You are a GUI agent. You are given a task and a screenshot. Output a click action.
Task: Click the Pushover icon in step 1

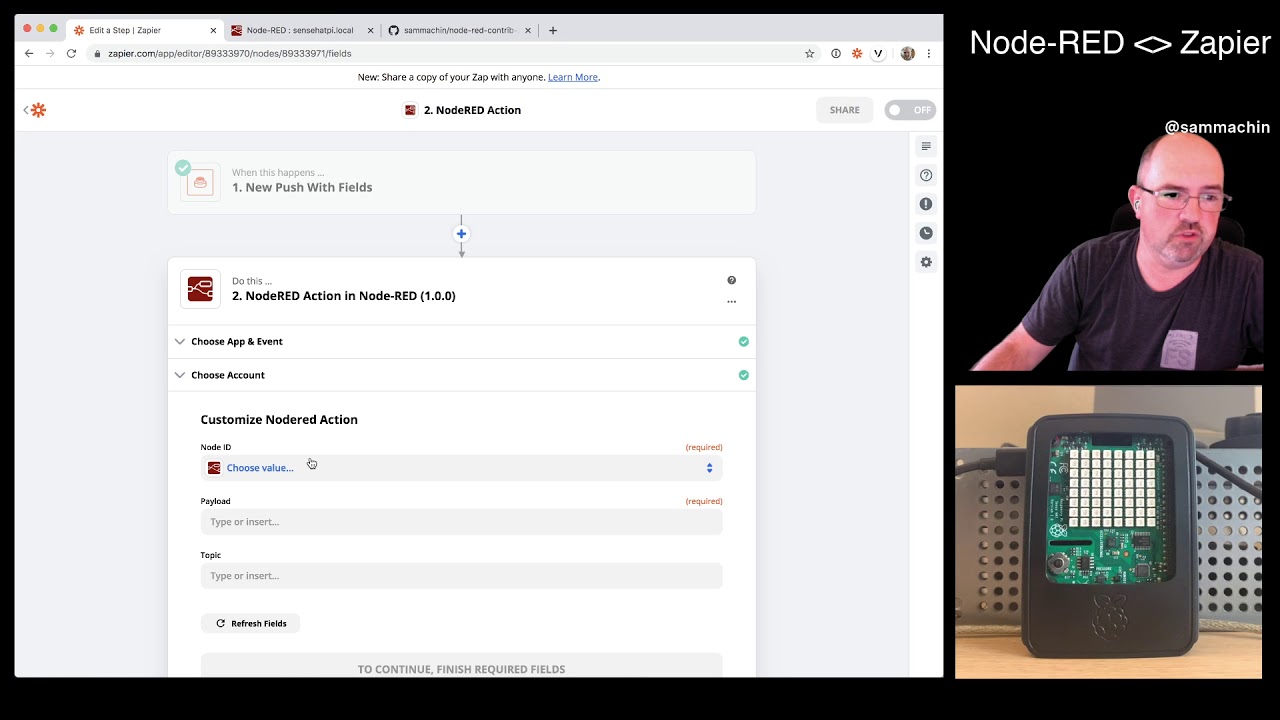tap(200, 181)
